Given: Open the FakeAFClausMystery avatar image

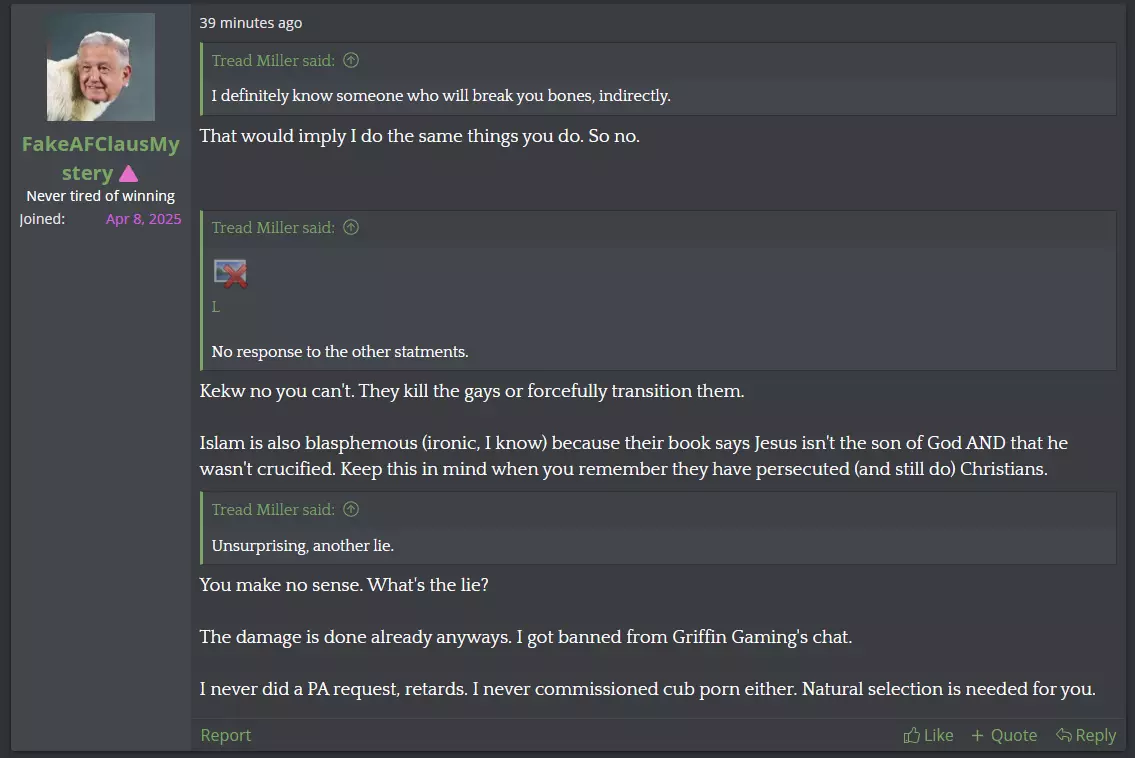Looking at the screenshot, I should pos(101,67).
